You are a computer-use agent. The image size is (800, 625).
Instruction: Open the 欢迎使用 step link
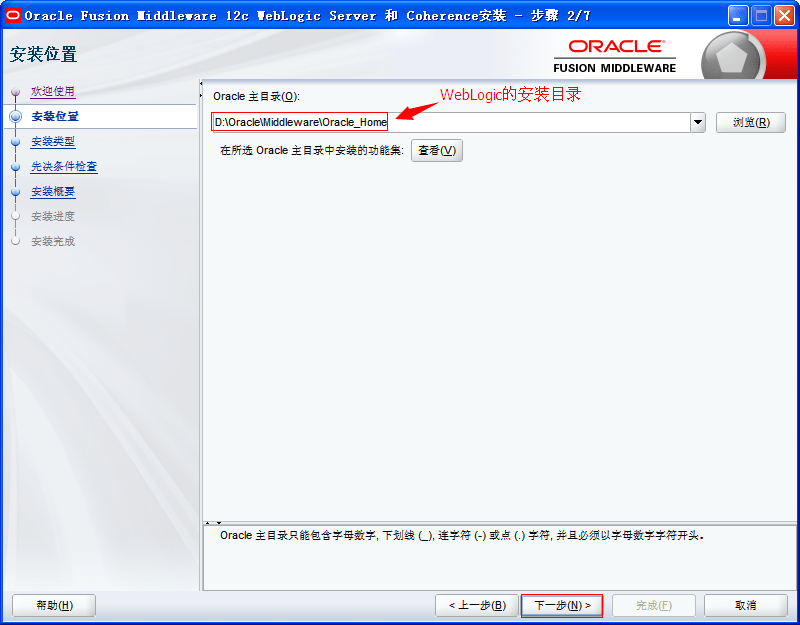click(x=53, y=91)
